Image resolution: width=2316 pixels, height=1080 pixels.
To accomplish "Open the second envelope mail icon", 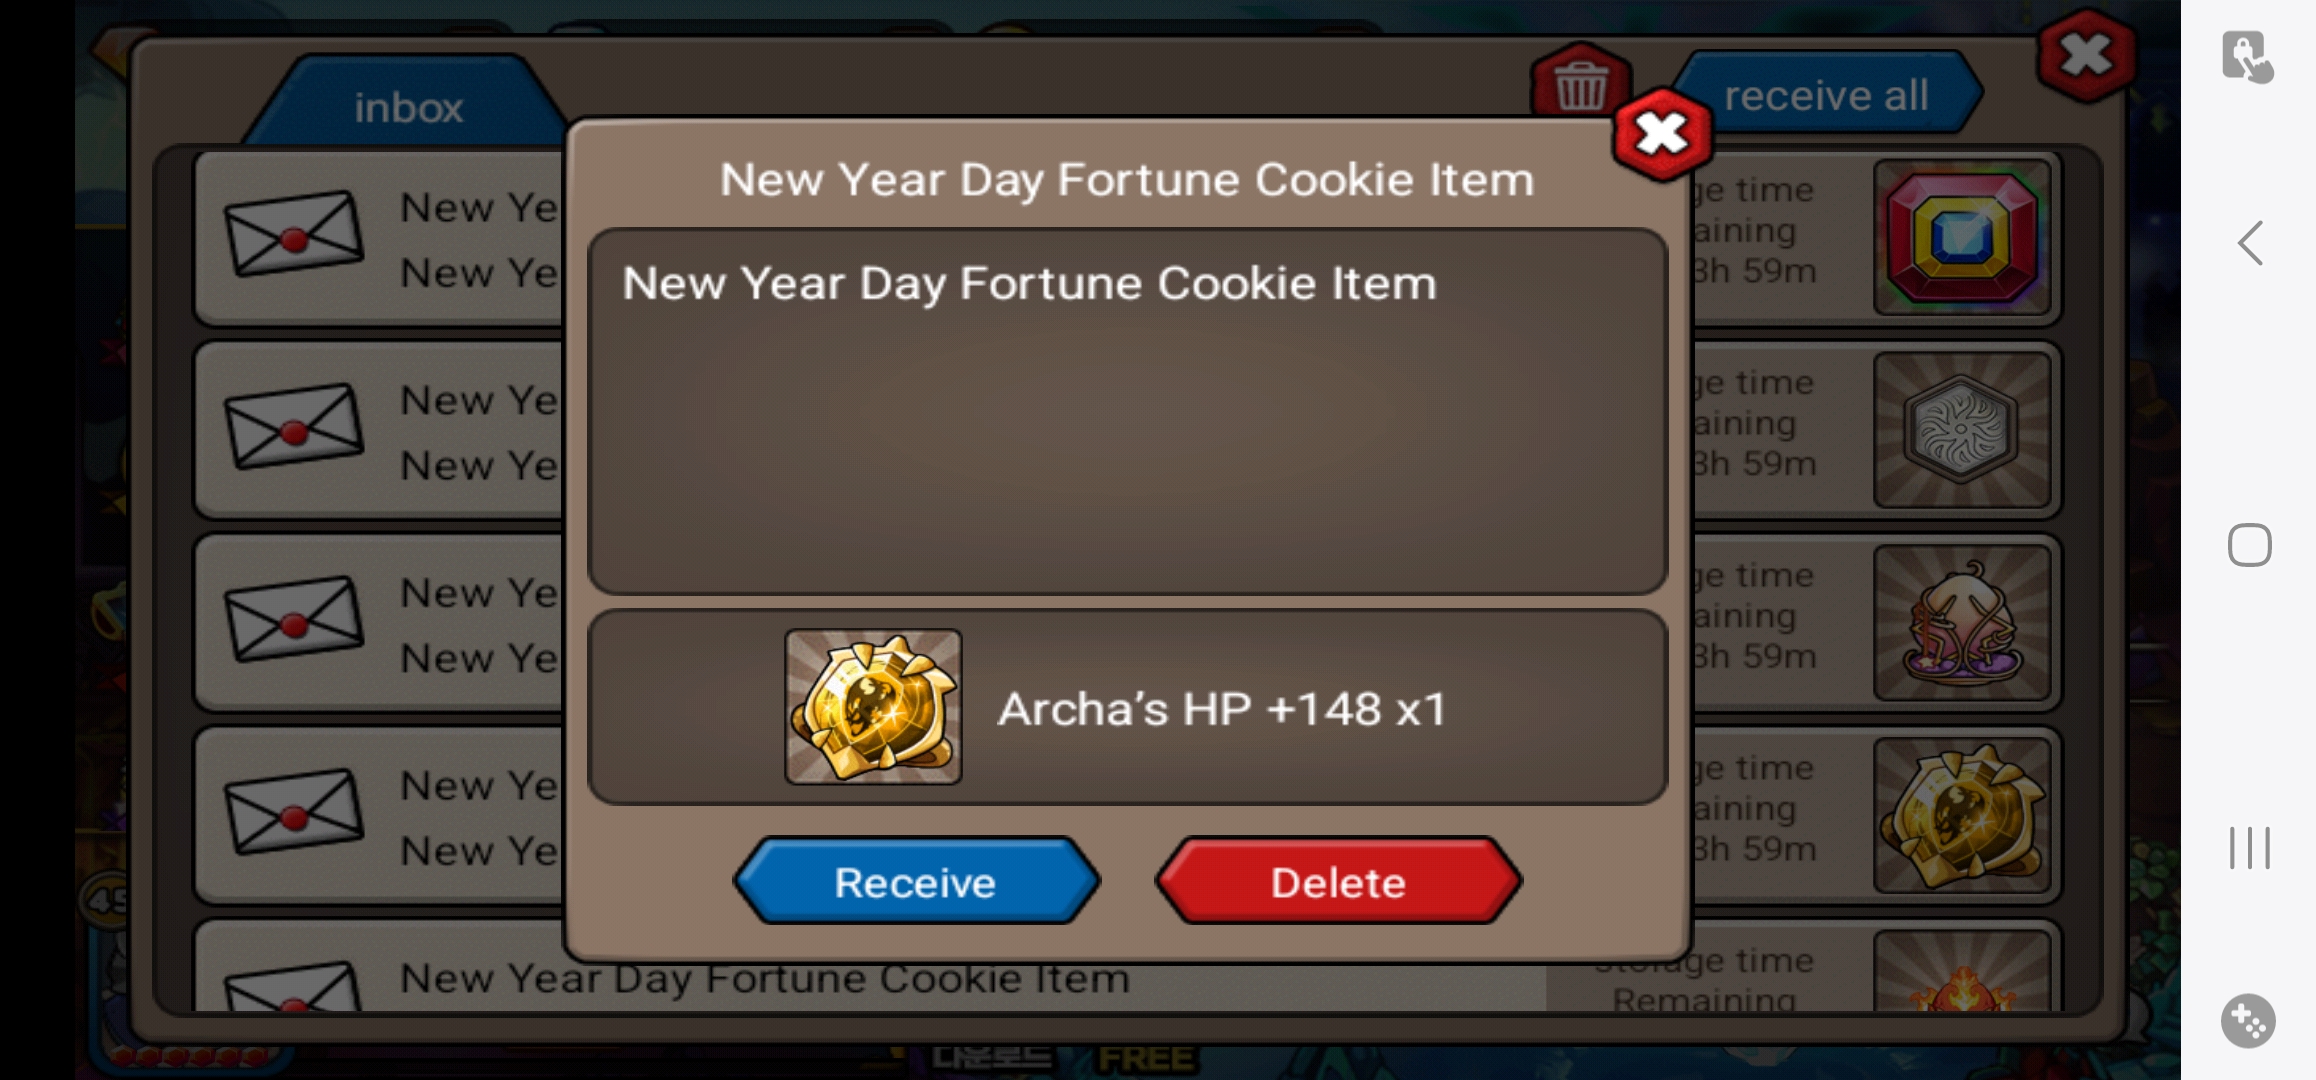I will click(293, 426).
